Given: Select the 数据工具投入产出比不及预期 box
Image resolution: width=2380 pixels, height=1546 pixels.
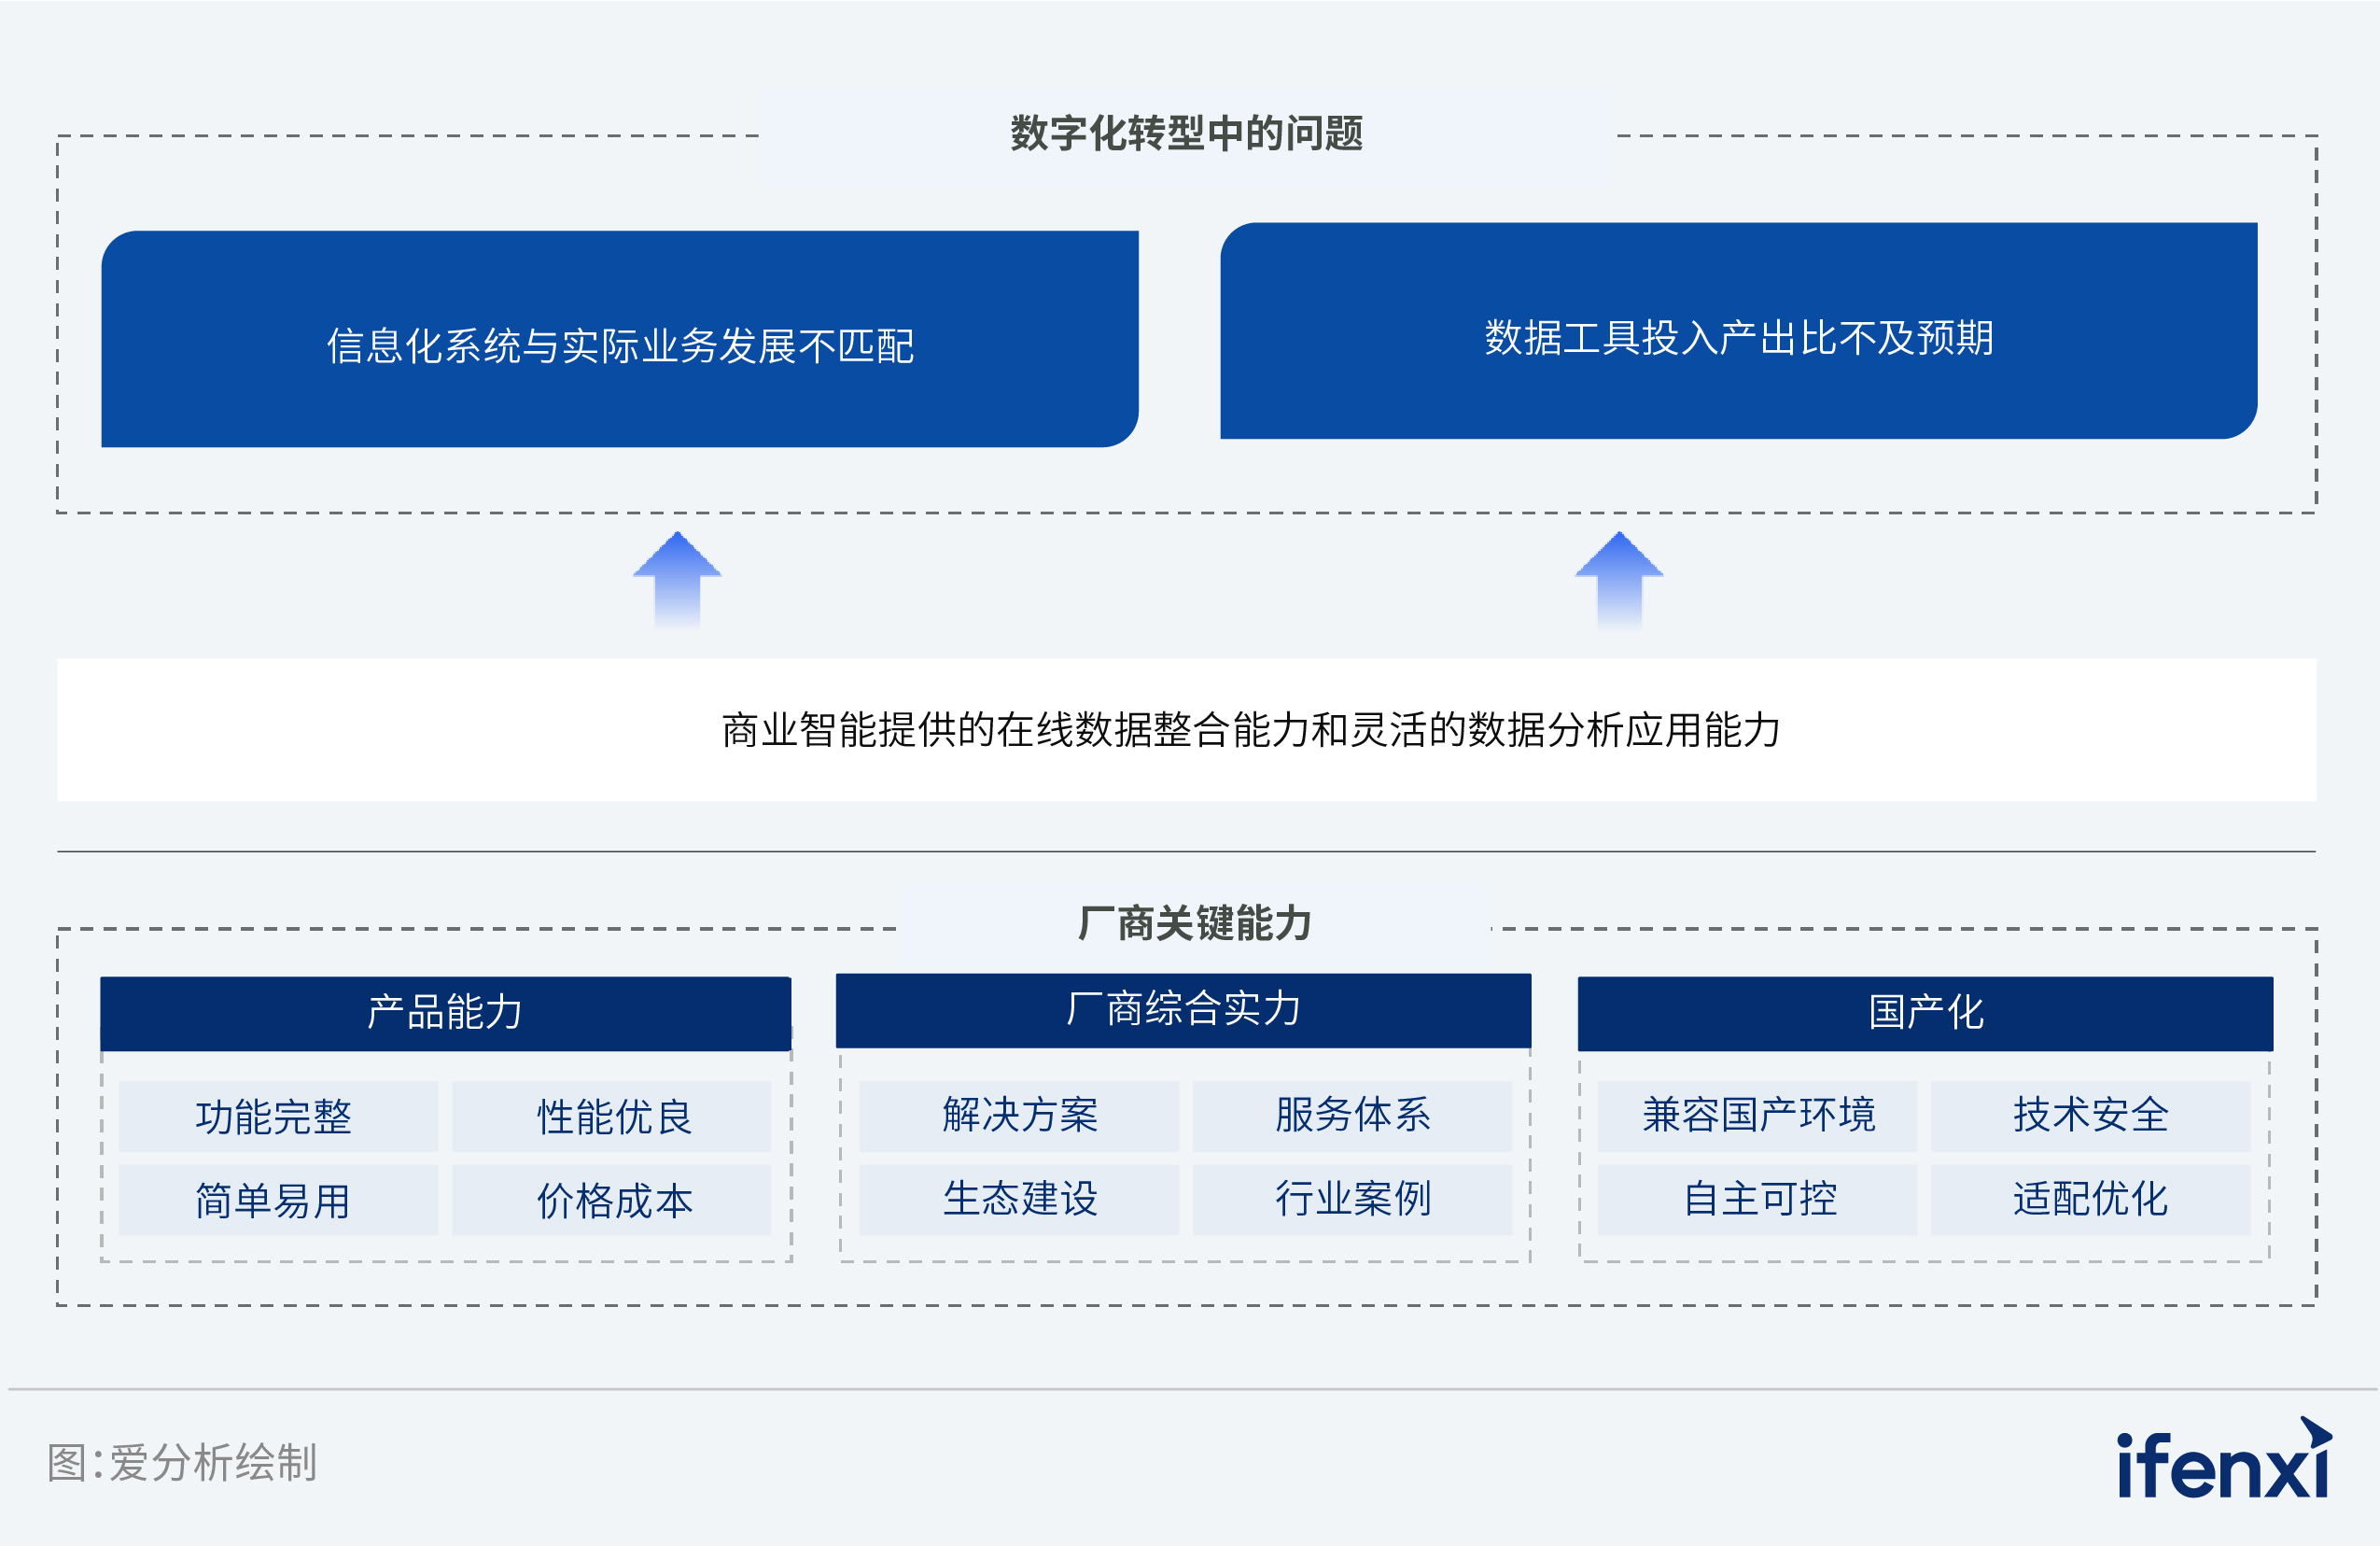Looking at the screenshot, I should (x=1738, y=332).
